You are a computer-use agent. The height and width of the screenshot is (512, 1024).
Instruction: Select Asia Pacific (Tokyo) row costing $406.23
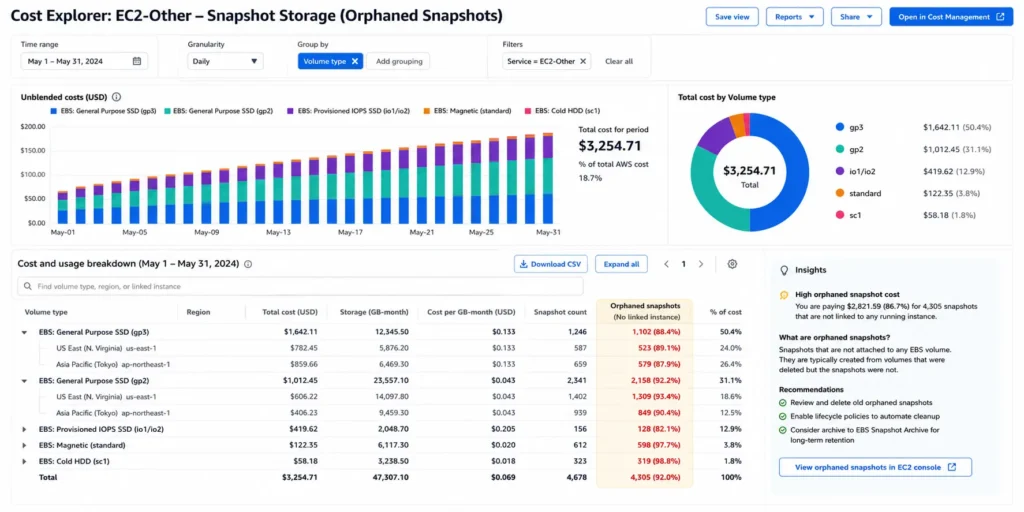click(382, 413)
